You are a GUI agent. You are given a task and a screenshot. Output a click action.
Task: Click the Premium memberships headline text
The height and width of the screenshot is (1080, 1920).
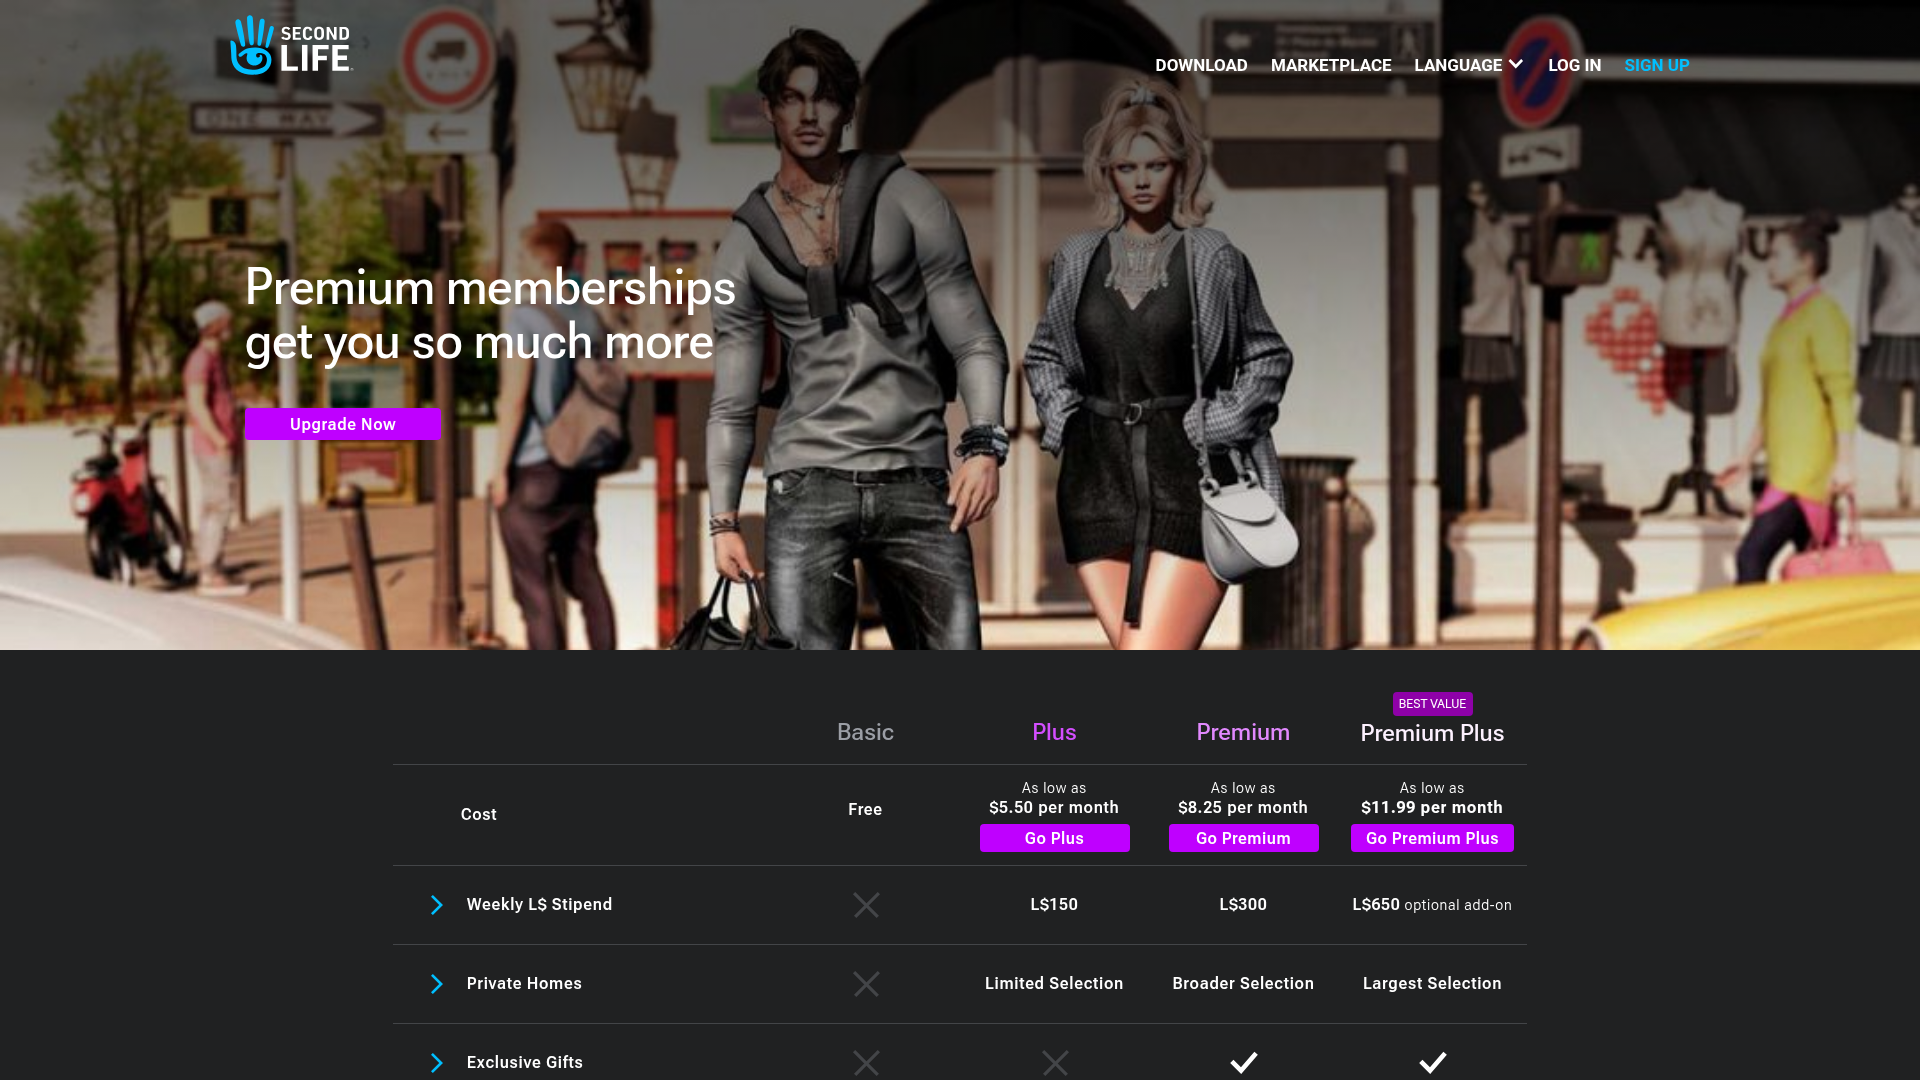click(x=490, y=314)
